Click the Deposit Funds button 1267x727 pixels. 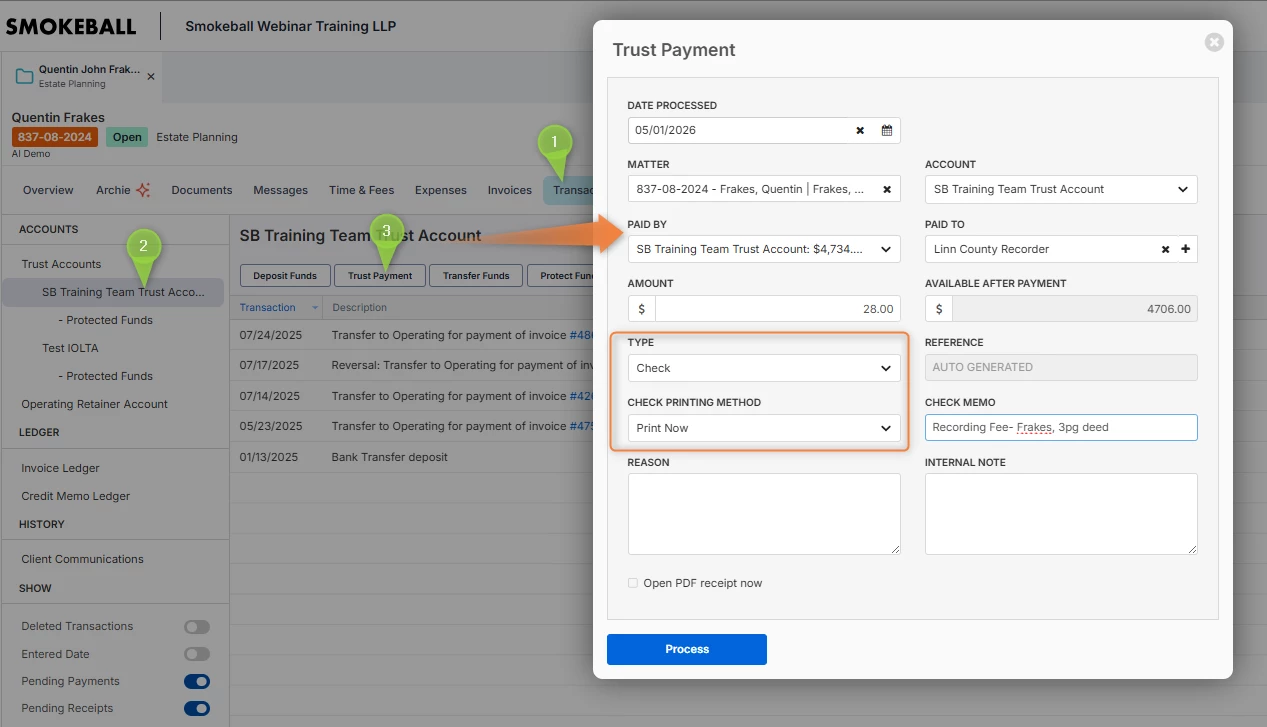tap(285, 276)
